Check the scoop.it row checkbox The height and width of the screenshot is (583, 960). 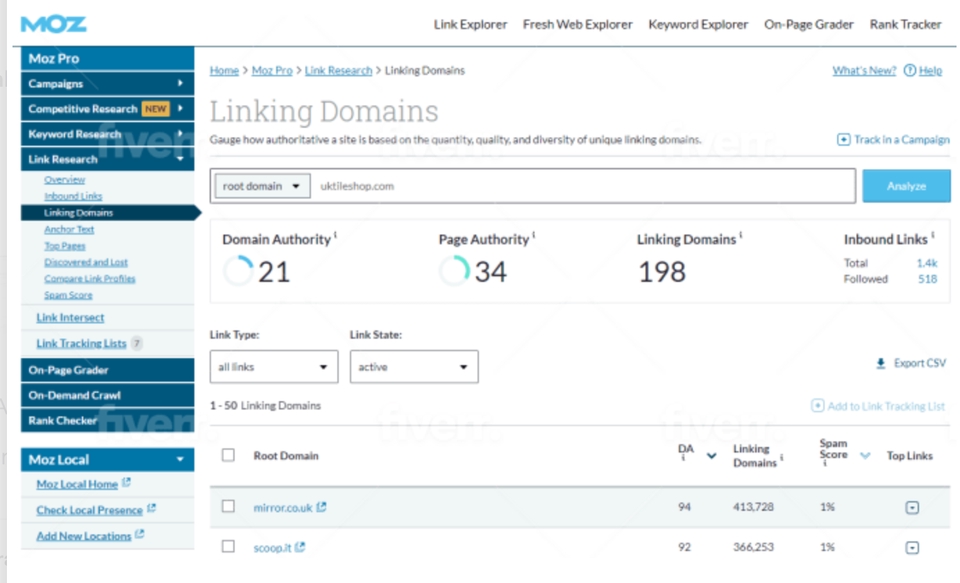228,546
